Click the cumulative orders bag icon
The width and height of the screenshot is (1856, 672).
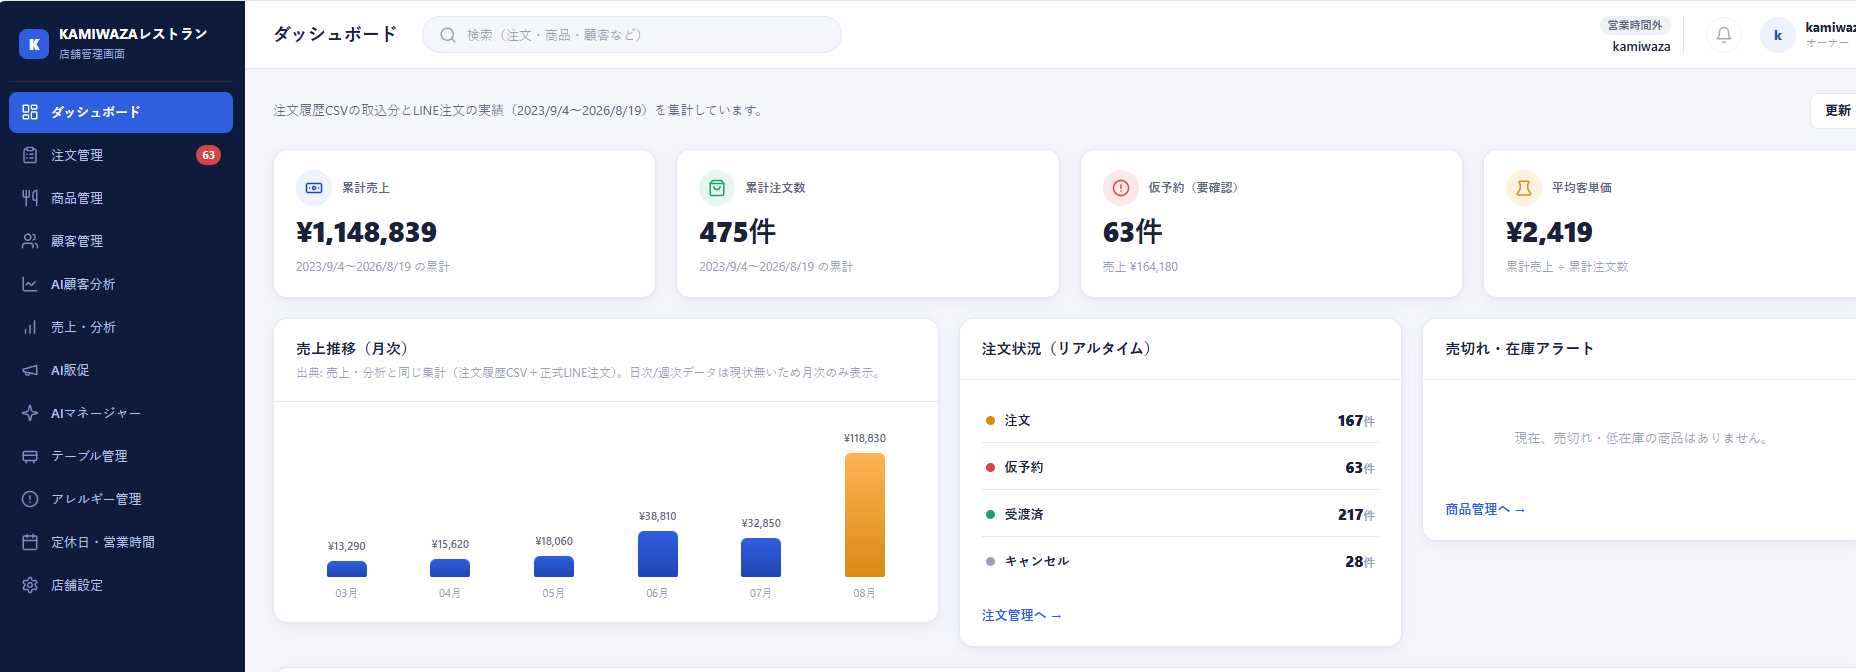pos(717,188)
